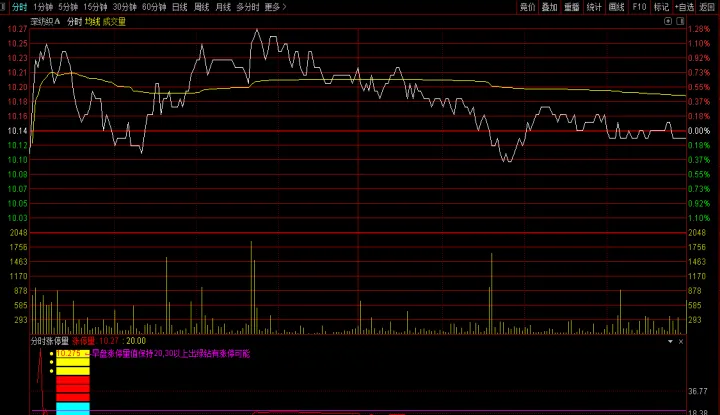Click the top-left corner menu icon
Image resolution: width=720 pixels, height=415 pixels.
pyautogui.click(x=4, y=6)
